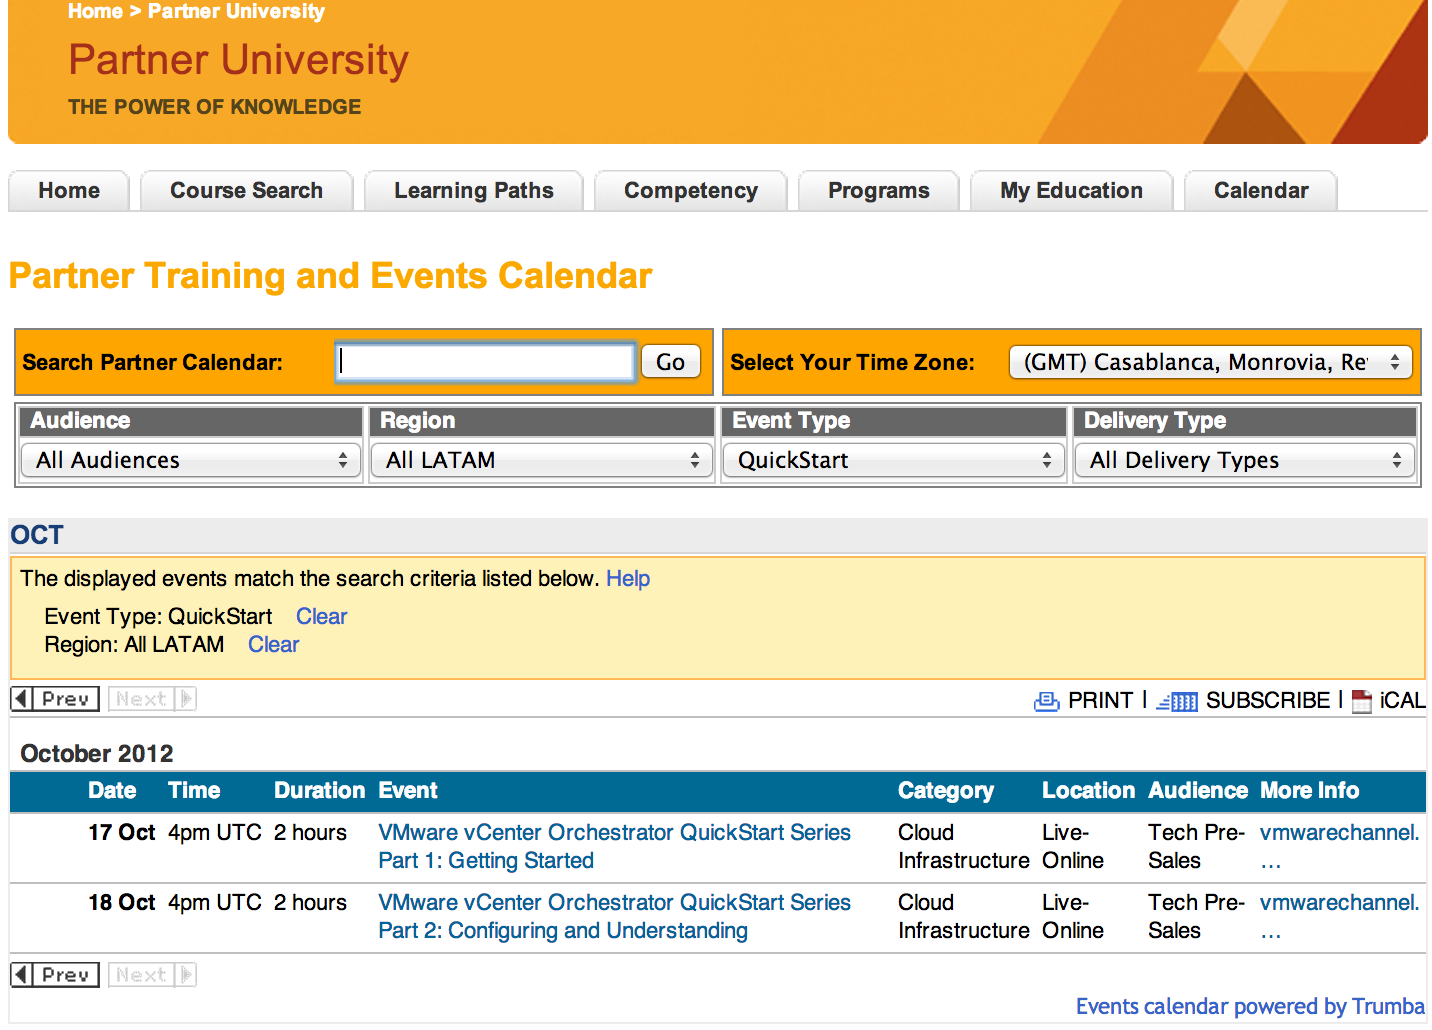
Task: Open the Delivery Type dropdown
Action: (1245, 460)
